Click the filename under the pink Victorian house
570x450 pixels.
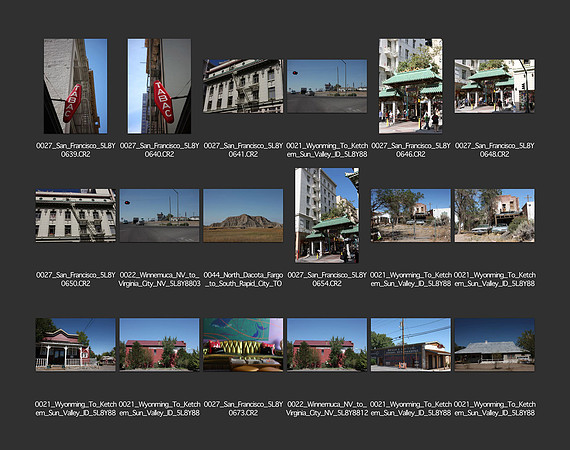[x=76, y=409]
